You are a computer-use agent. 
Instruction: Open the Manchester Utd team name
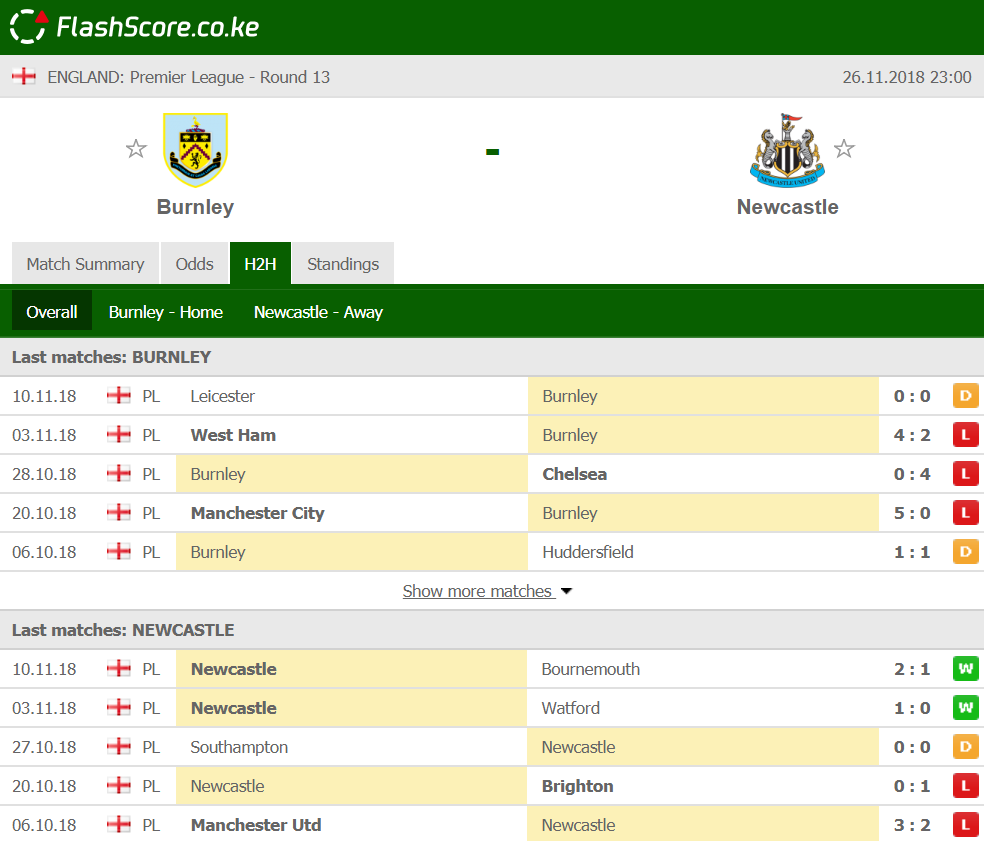[256, 825]
